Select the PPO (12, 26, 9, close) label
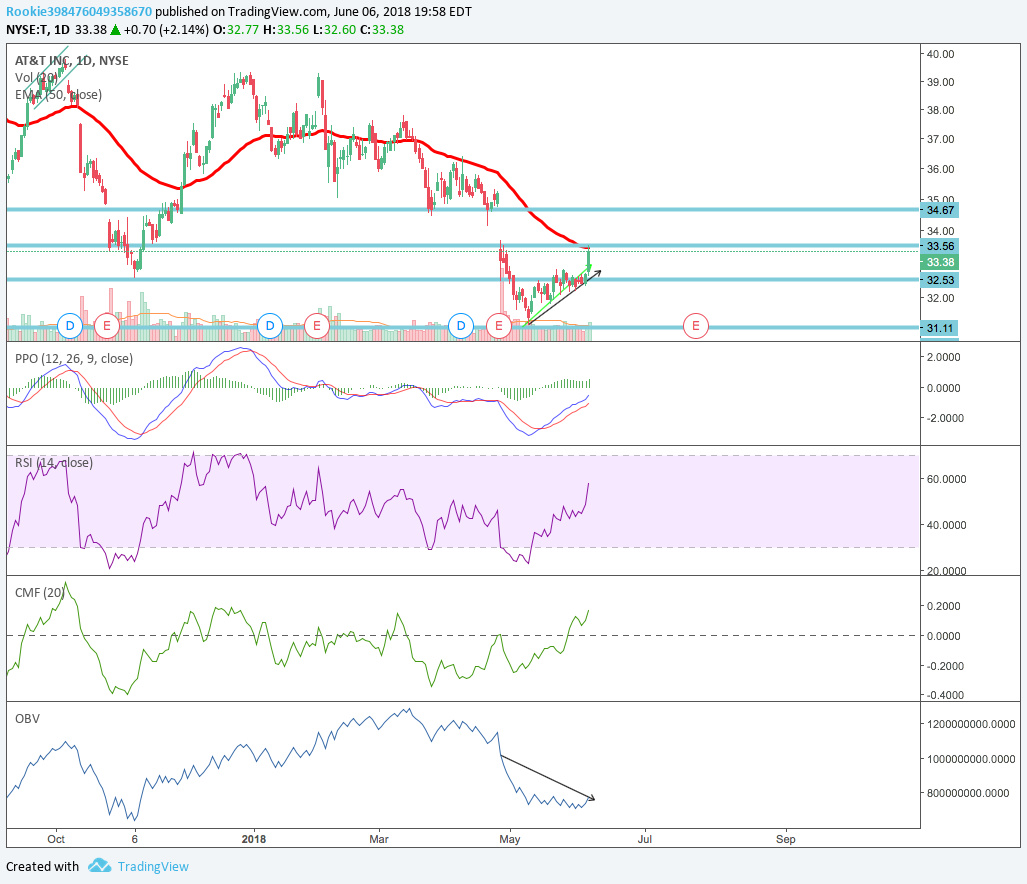 (74, 359)
